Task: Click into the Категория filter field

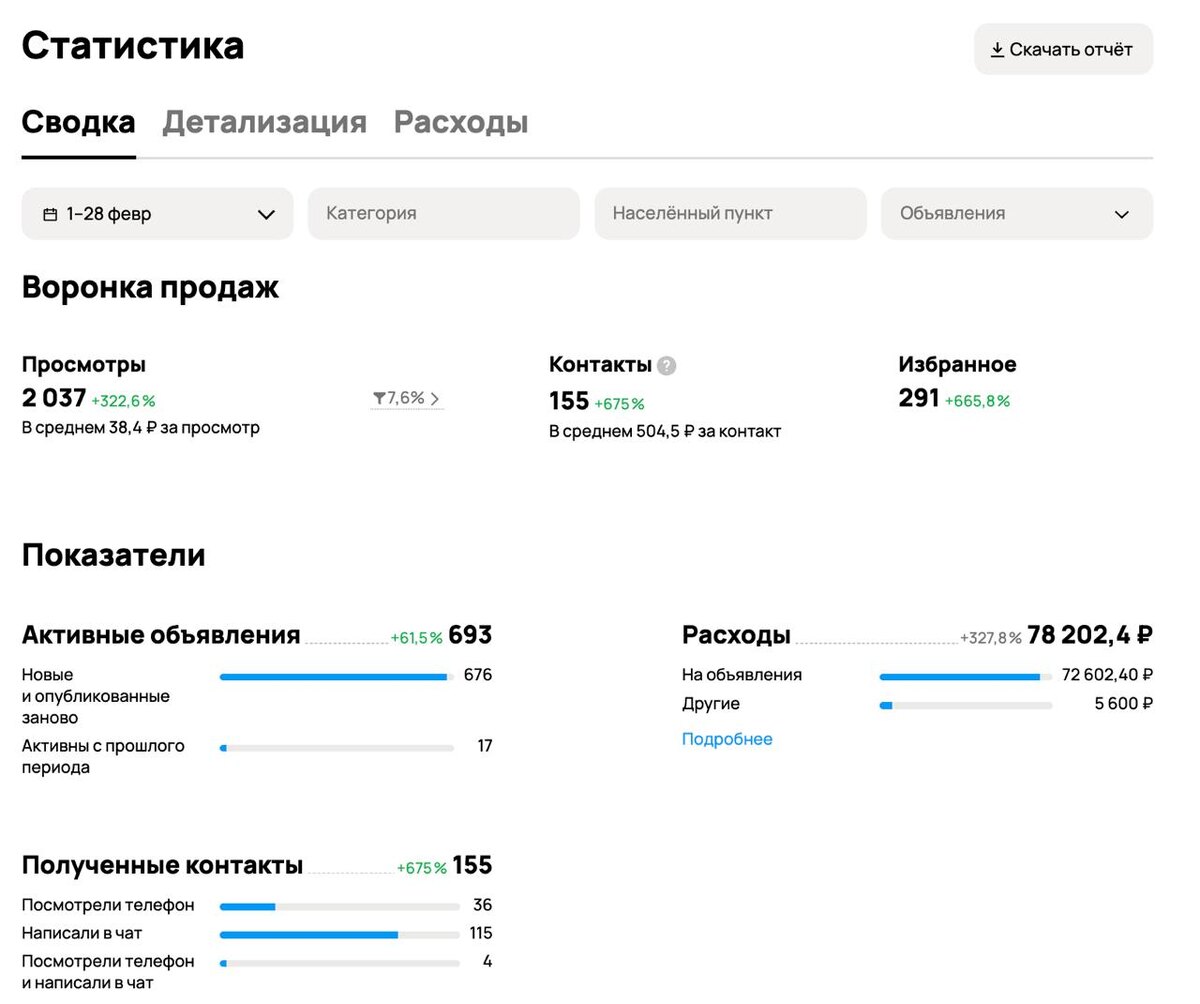Action: click(x=444, y=214)
